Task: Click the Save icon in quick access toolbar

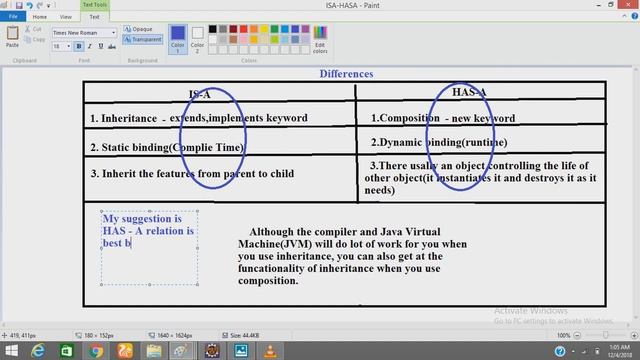Action: coord(19,5)
